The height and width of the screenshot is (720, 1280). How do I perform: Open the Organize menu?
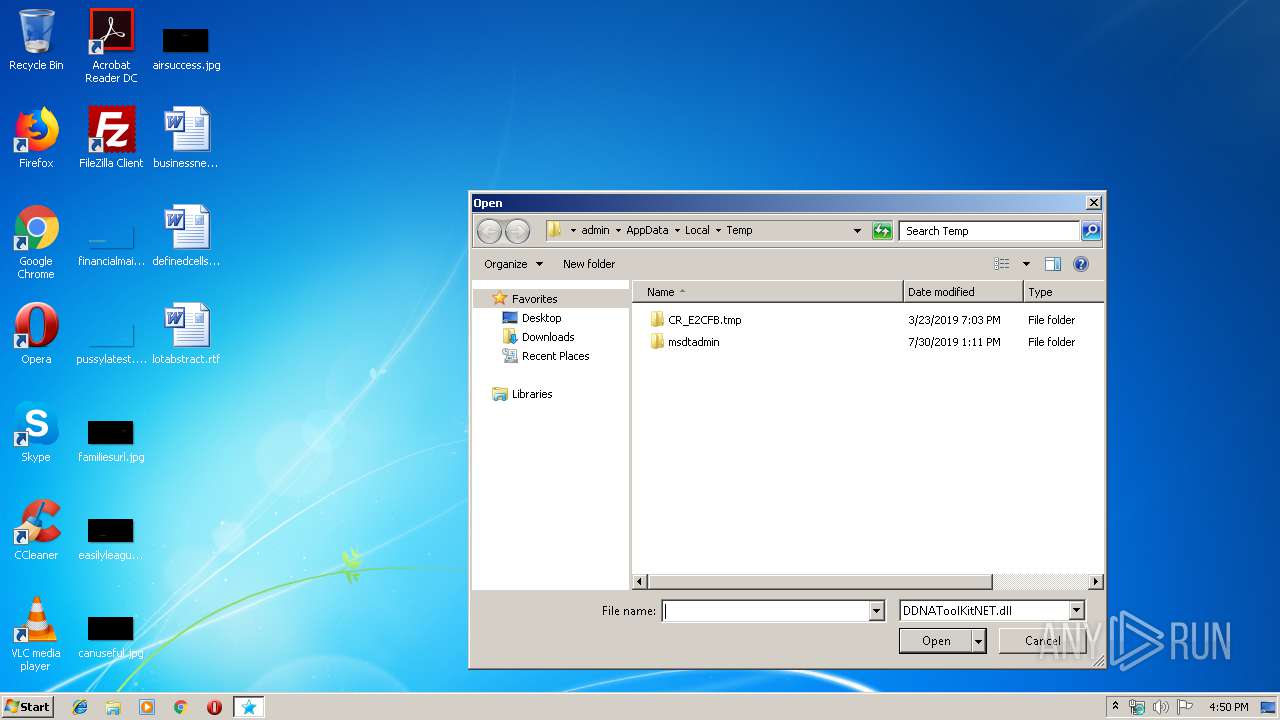point(513,264)
